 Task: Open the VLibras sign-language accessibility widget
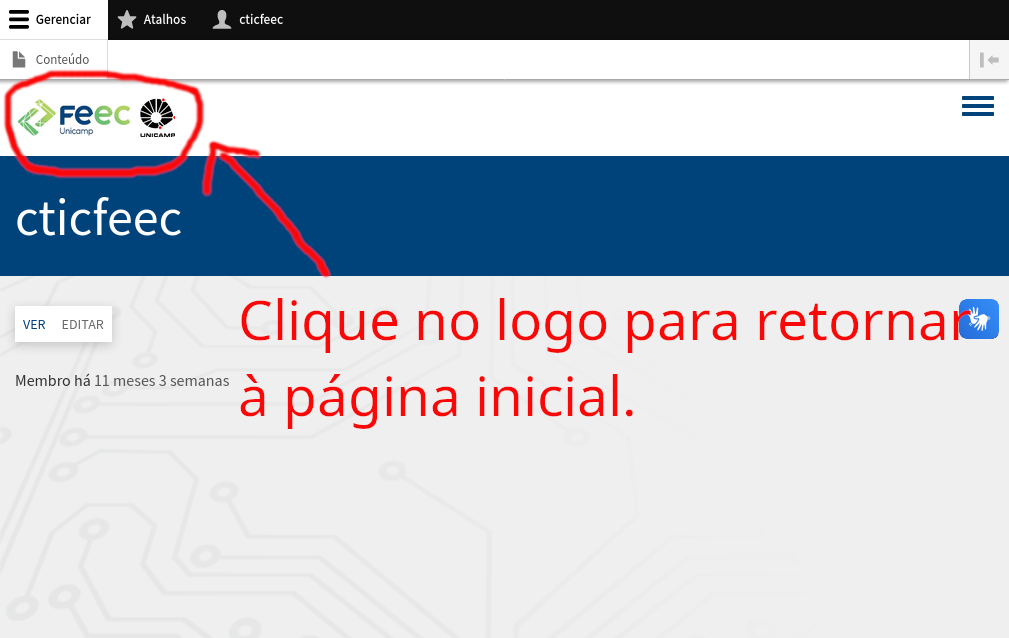click(x=978, y=319)
